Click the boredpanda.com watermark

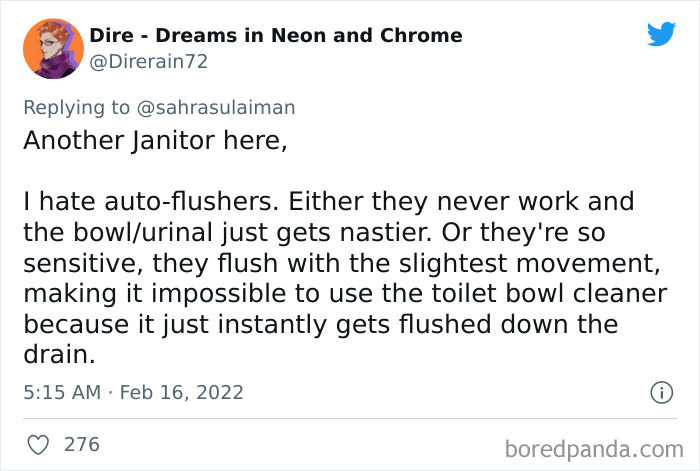pyautogui.click(x=594, y=449)
